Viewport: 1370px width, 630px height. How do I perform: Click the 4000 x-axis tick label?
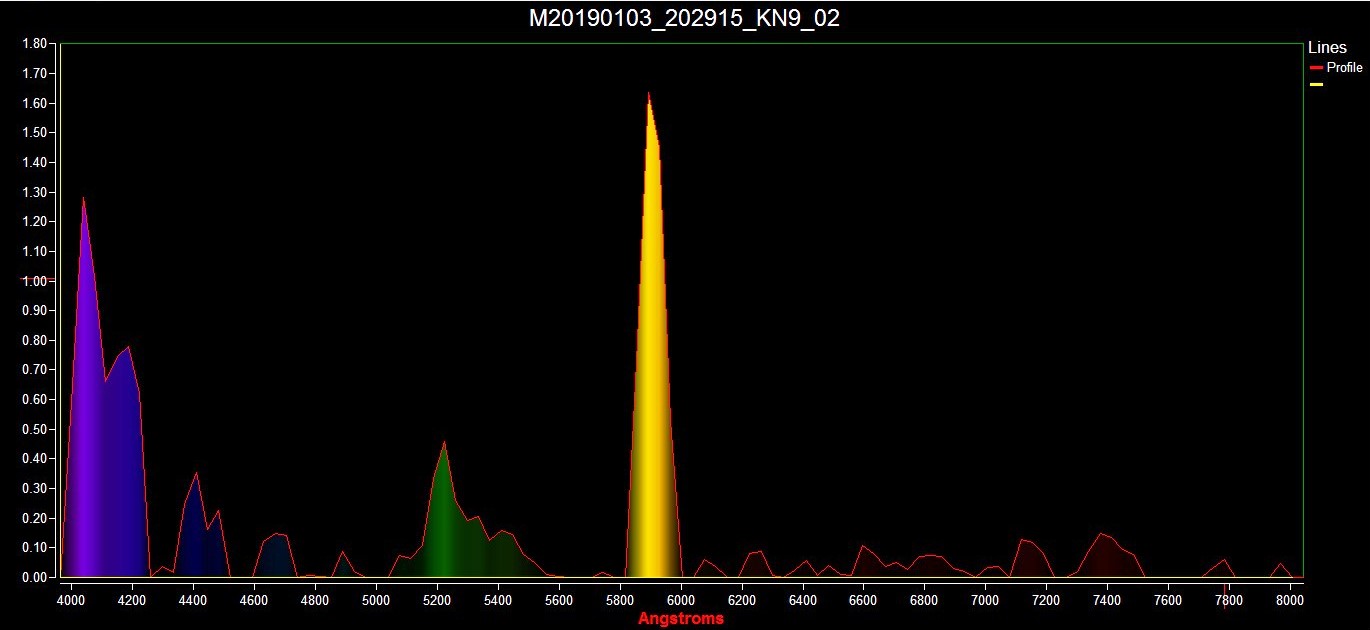(x=71, y=601)
